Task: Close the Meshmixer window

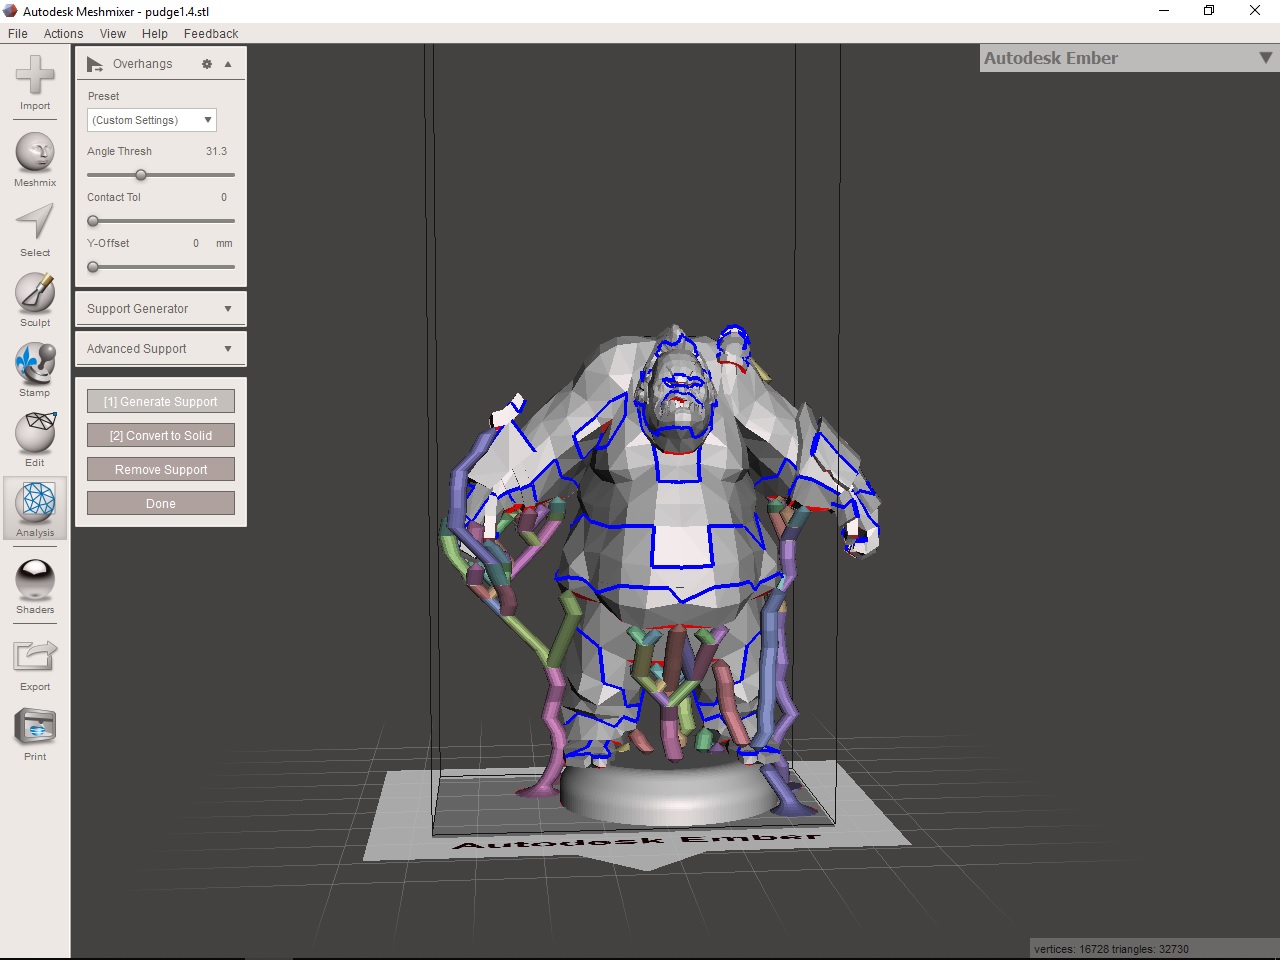Action: pos(1255,11)
